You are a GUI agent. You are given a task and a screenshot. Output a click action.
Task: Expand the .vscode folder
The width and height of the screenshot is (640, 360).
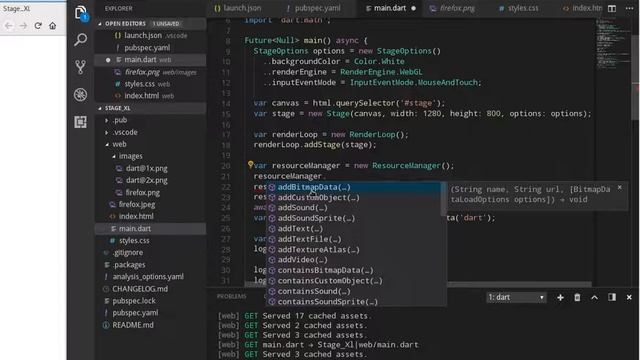pyautogui.click(x=124, y=132)
